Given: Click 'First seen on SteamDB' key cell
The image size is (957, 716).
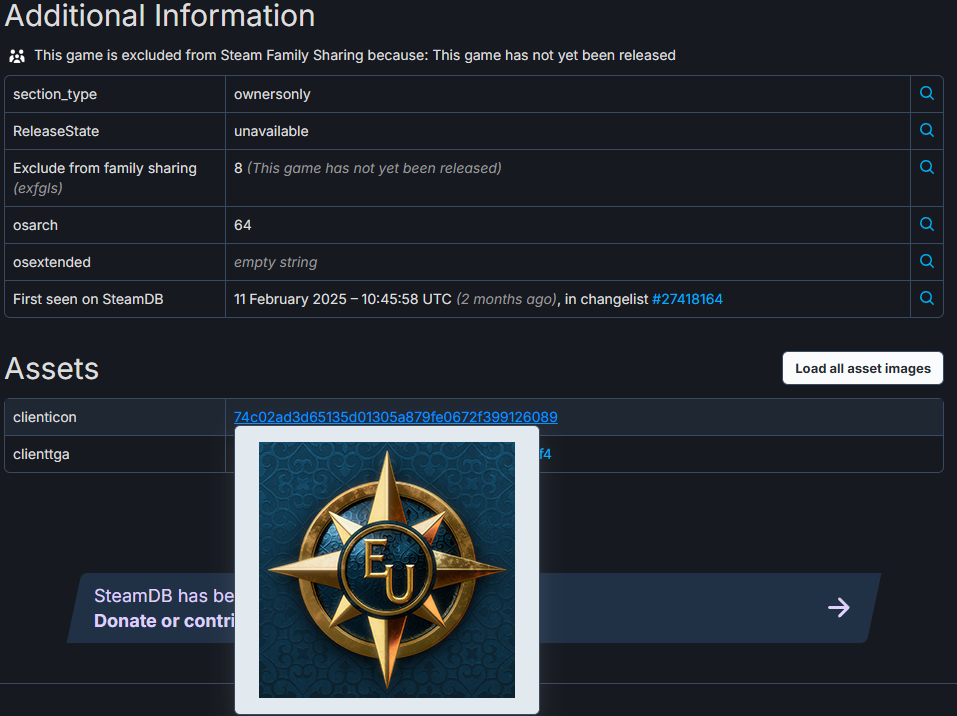Looking at the screenshot, I should pos(115,299).
